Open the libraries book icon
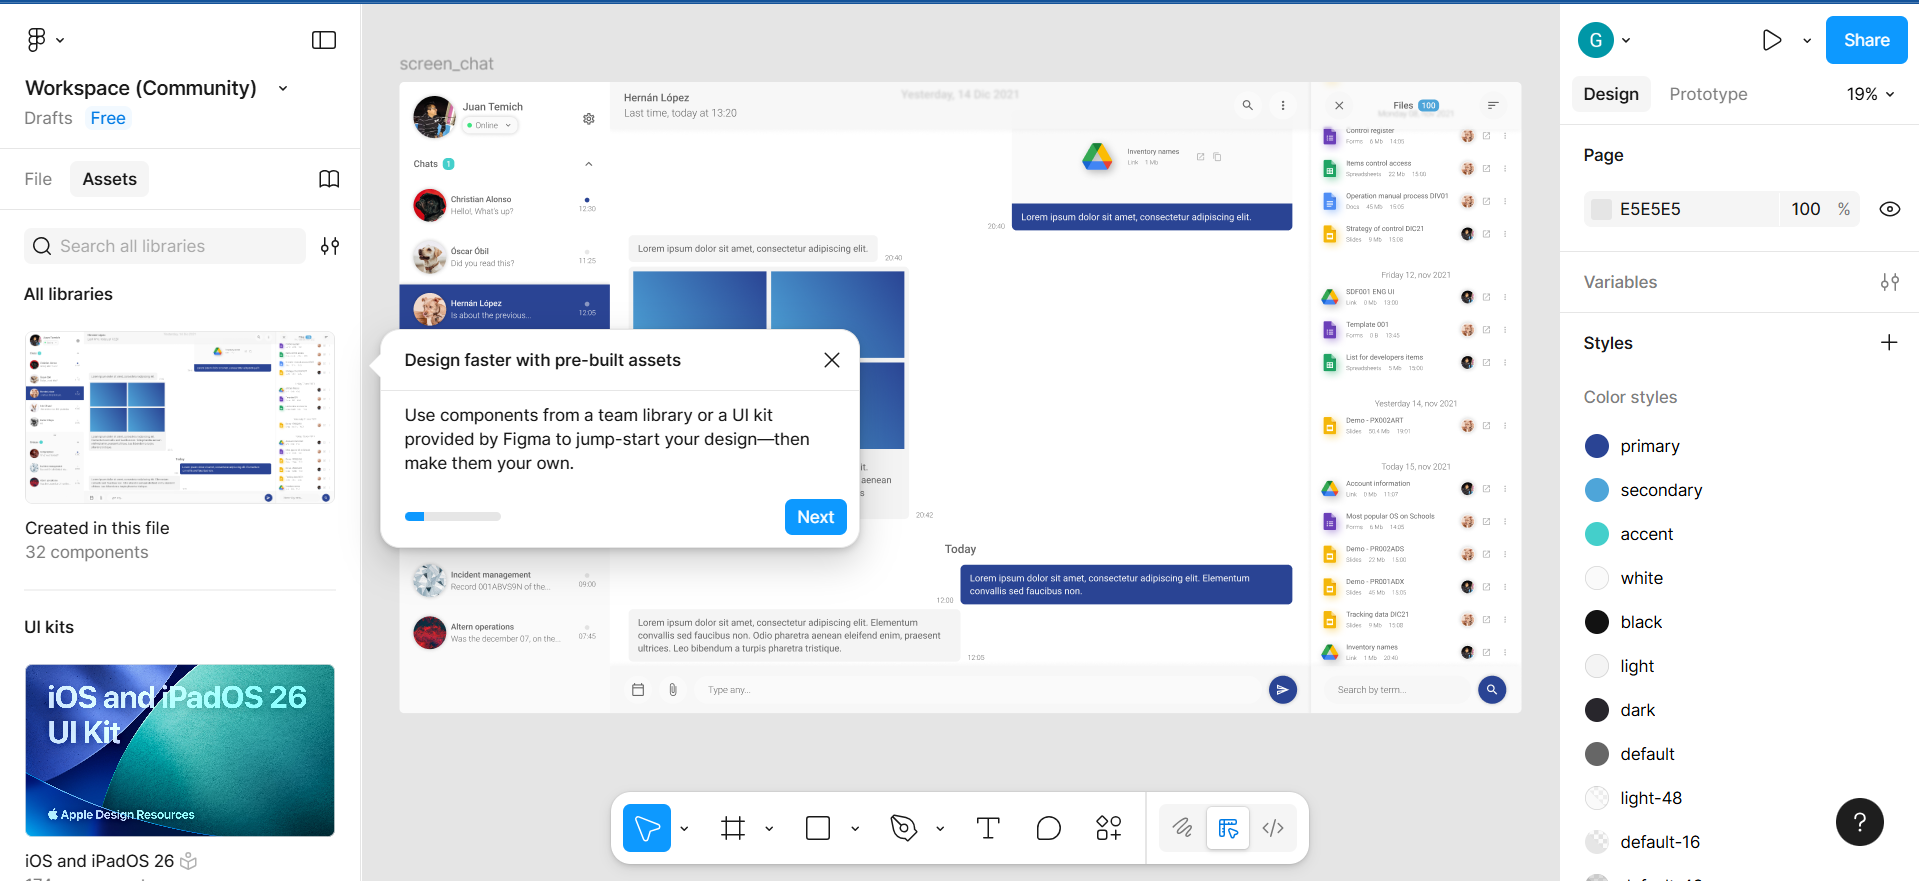 coord(329,179)
